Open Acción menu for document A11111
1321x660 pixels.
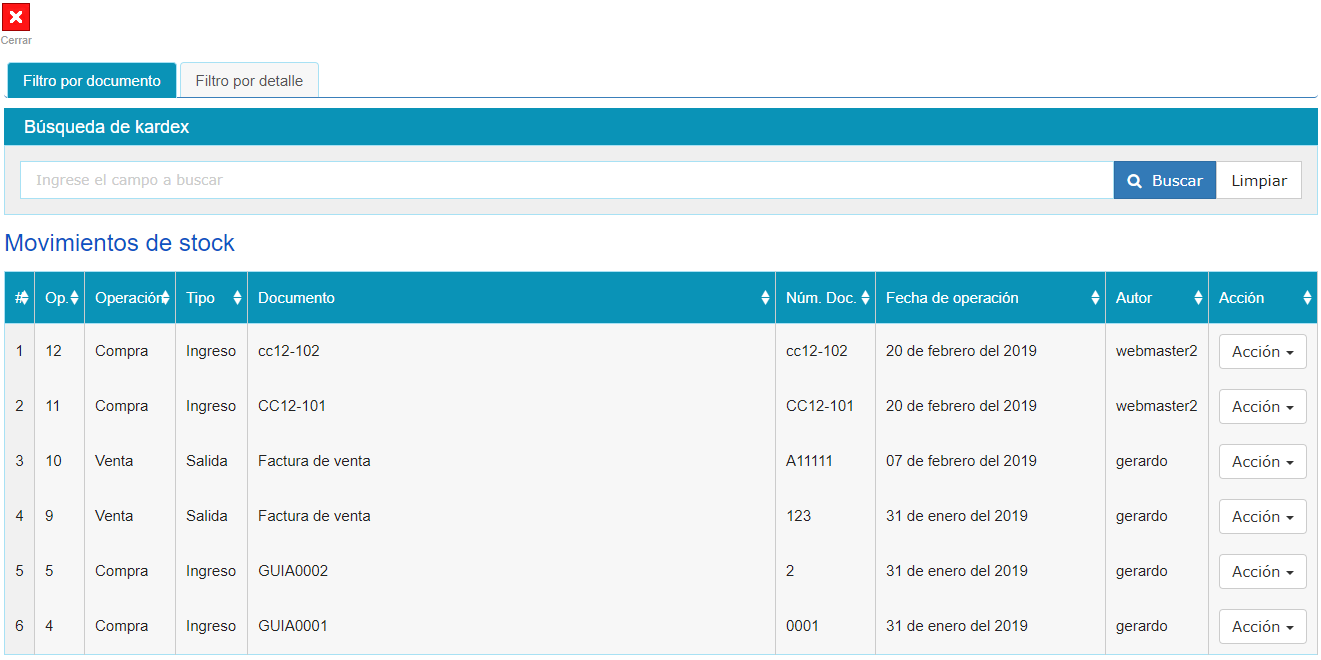click(1262, 462)
